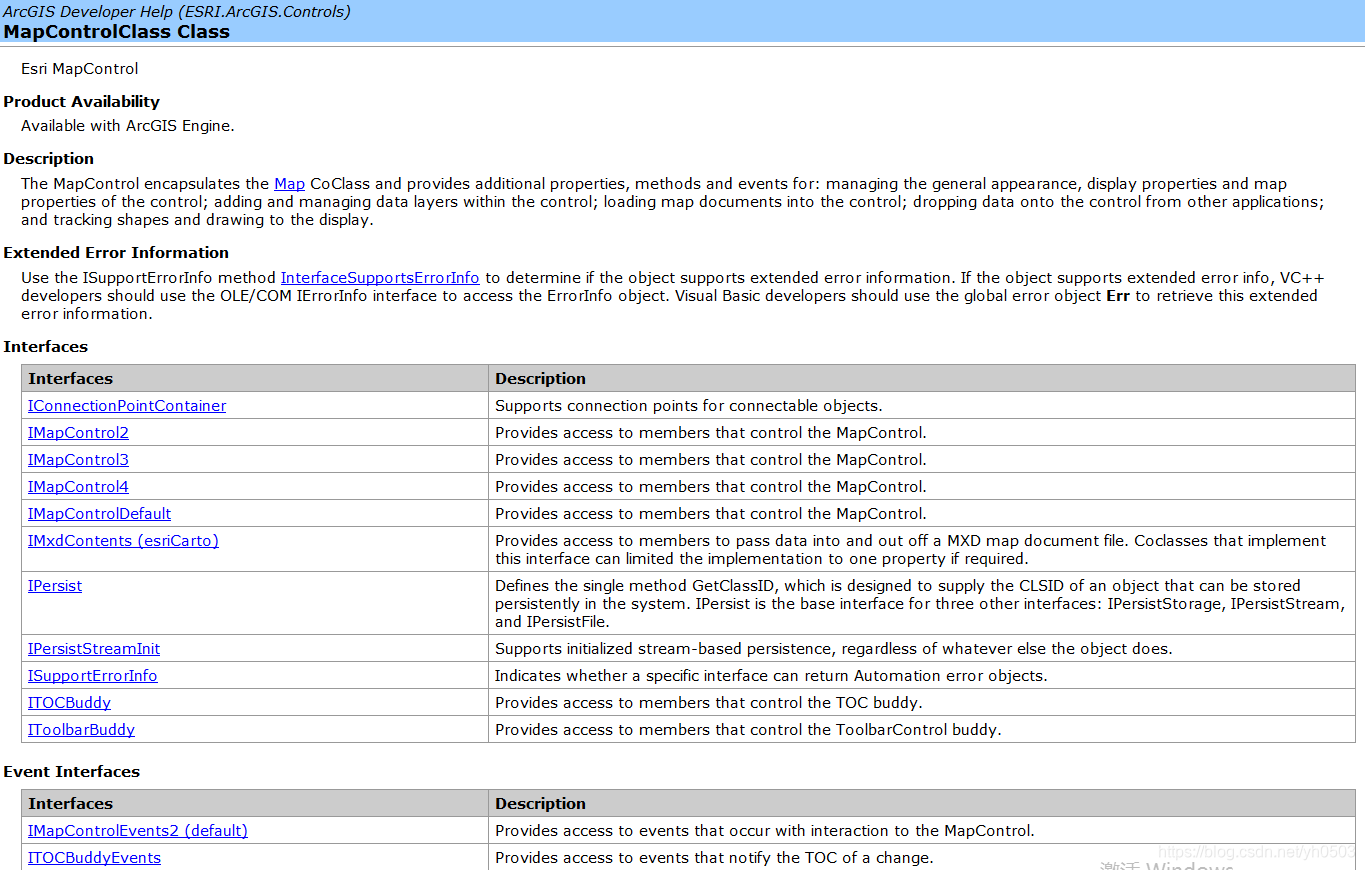
Task: Open the ISupportErrorInfo interface link
Action: [x=92, y=676]
